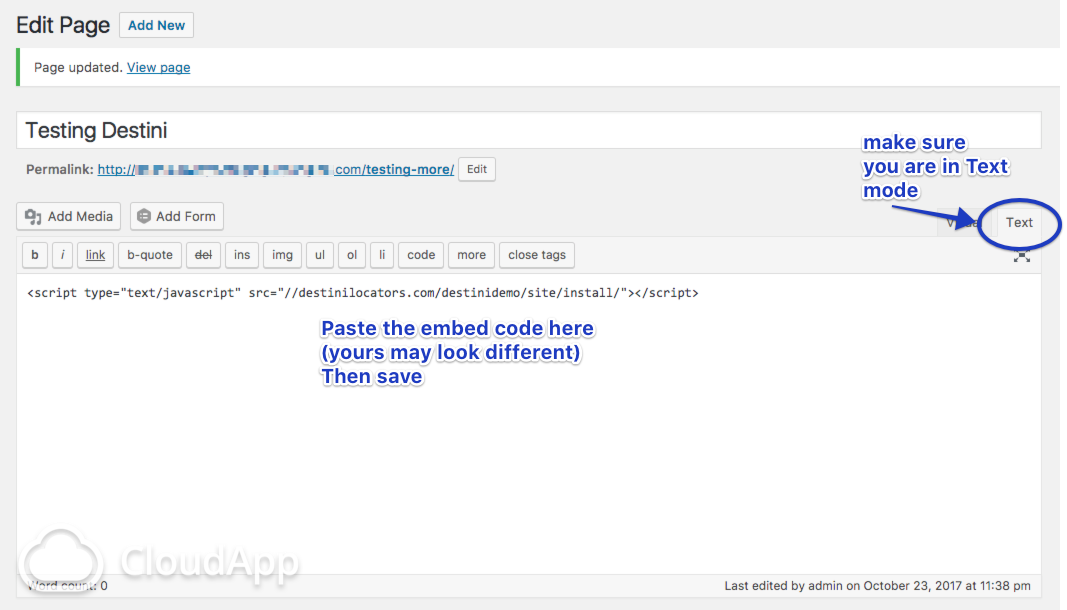This screenshot has height=610, width=1067.
Task: Insert a Read More tag with more
Action: point(472,255)
